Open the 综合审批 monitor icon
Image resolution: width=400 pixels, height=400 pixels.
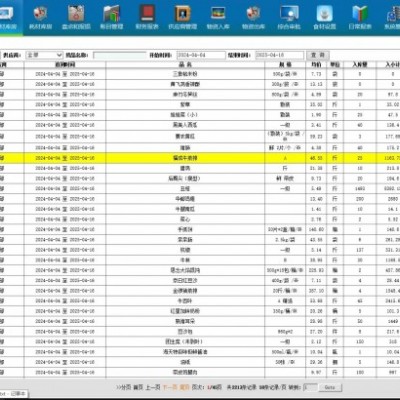[289, 17]
